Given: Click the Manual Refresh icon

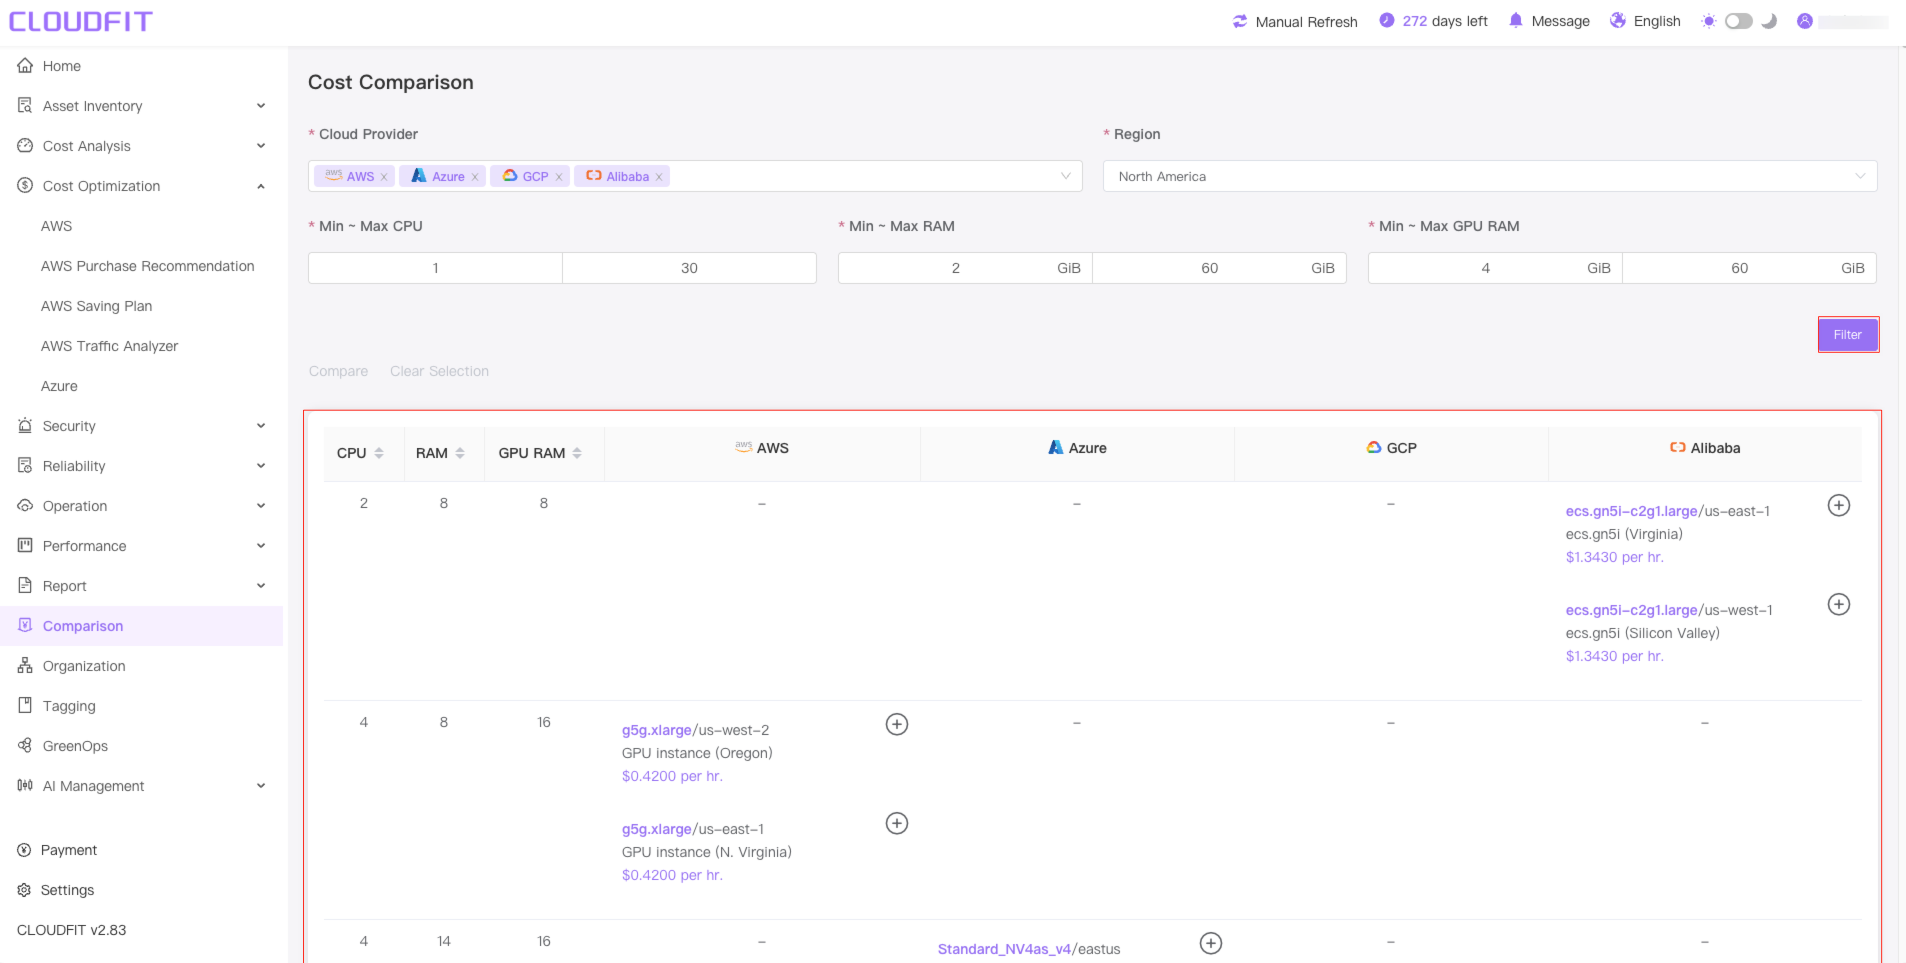Looking at the screenshot, I should click(x=1240, y=21).
